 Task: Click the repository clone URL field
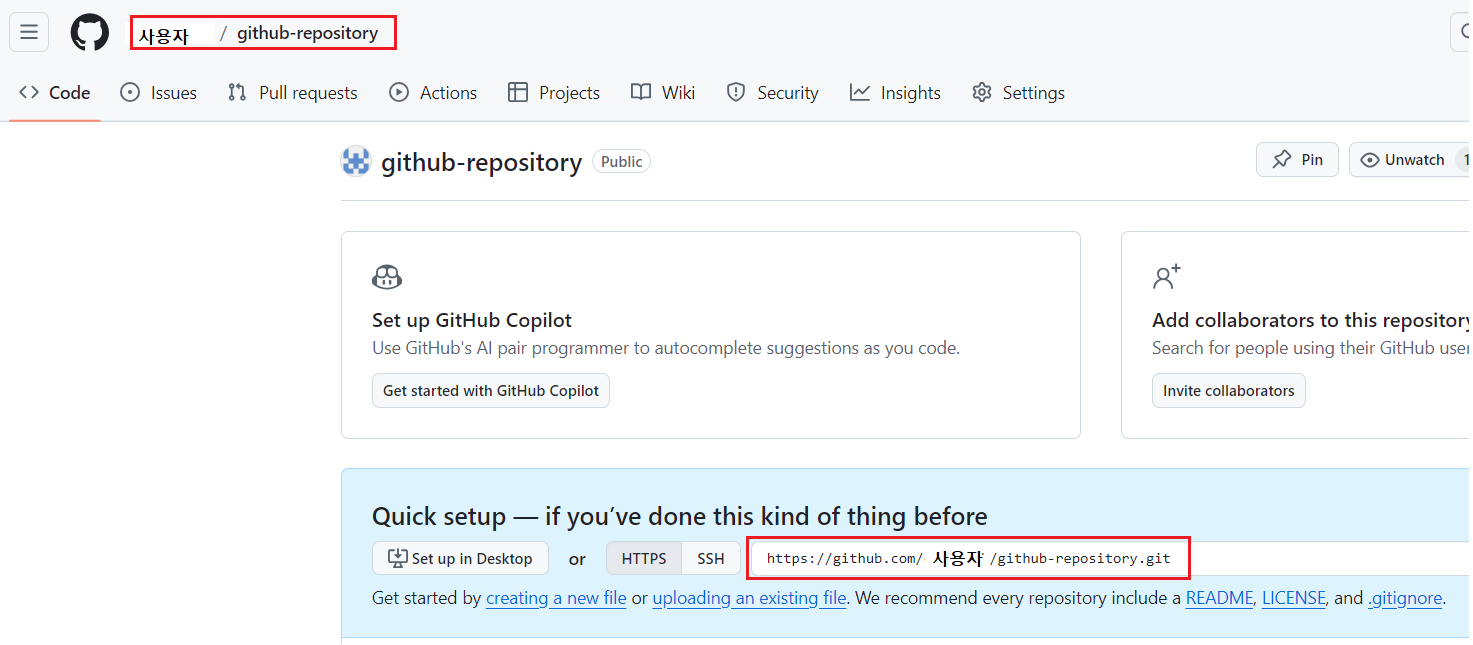[x=1110, y=558]
